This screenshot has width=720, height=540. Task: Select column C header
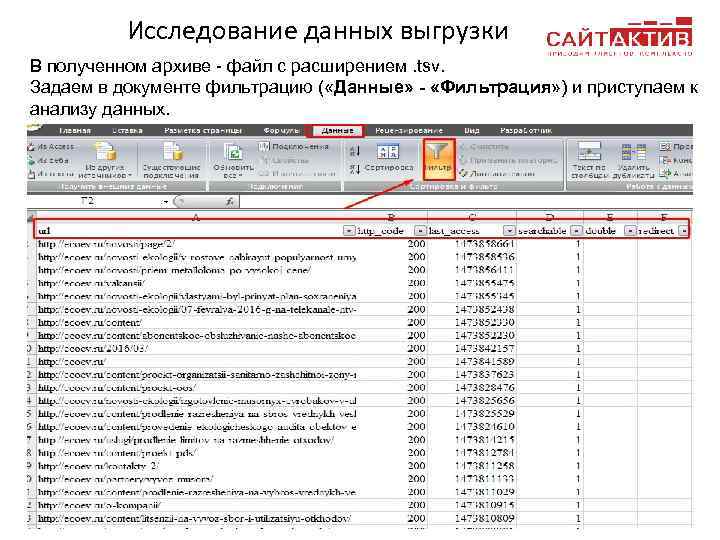tap(472, 217)
